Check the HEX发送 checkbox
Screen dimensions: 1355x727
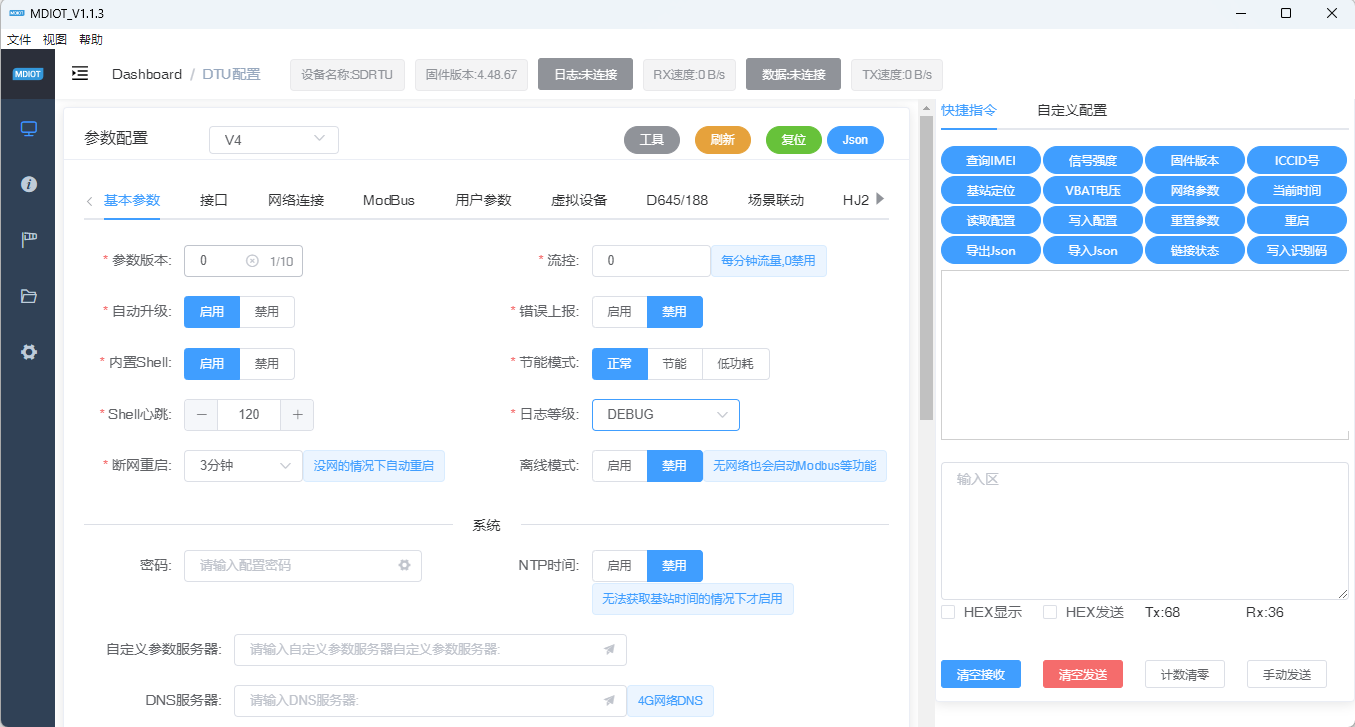pyautogui.click(x=1050, y=612)
